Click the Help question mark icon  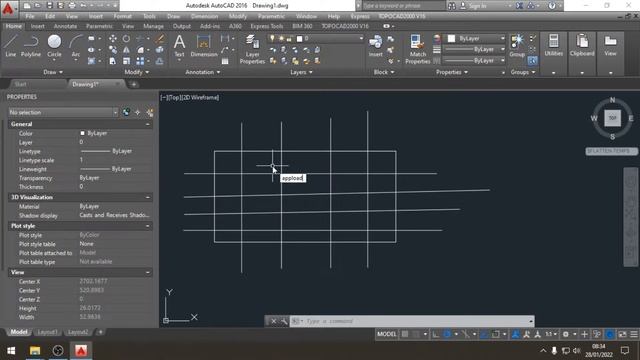click(552, 6)
